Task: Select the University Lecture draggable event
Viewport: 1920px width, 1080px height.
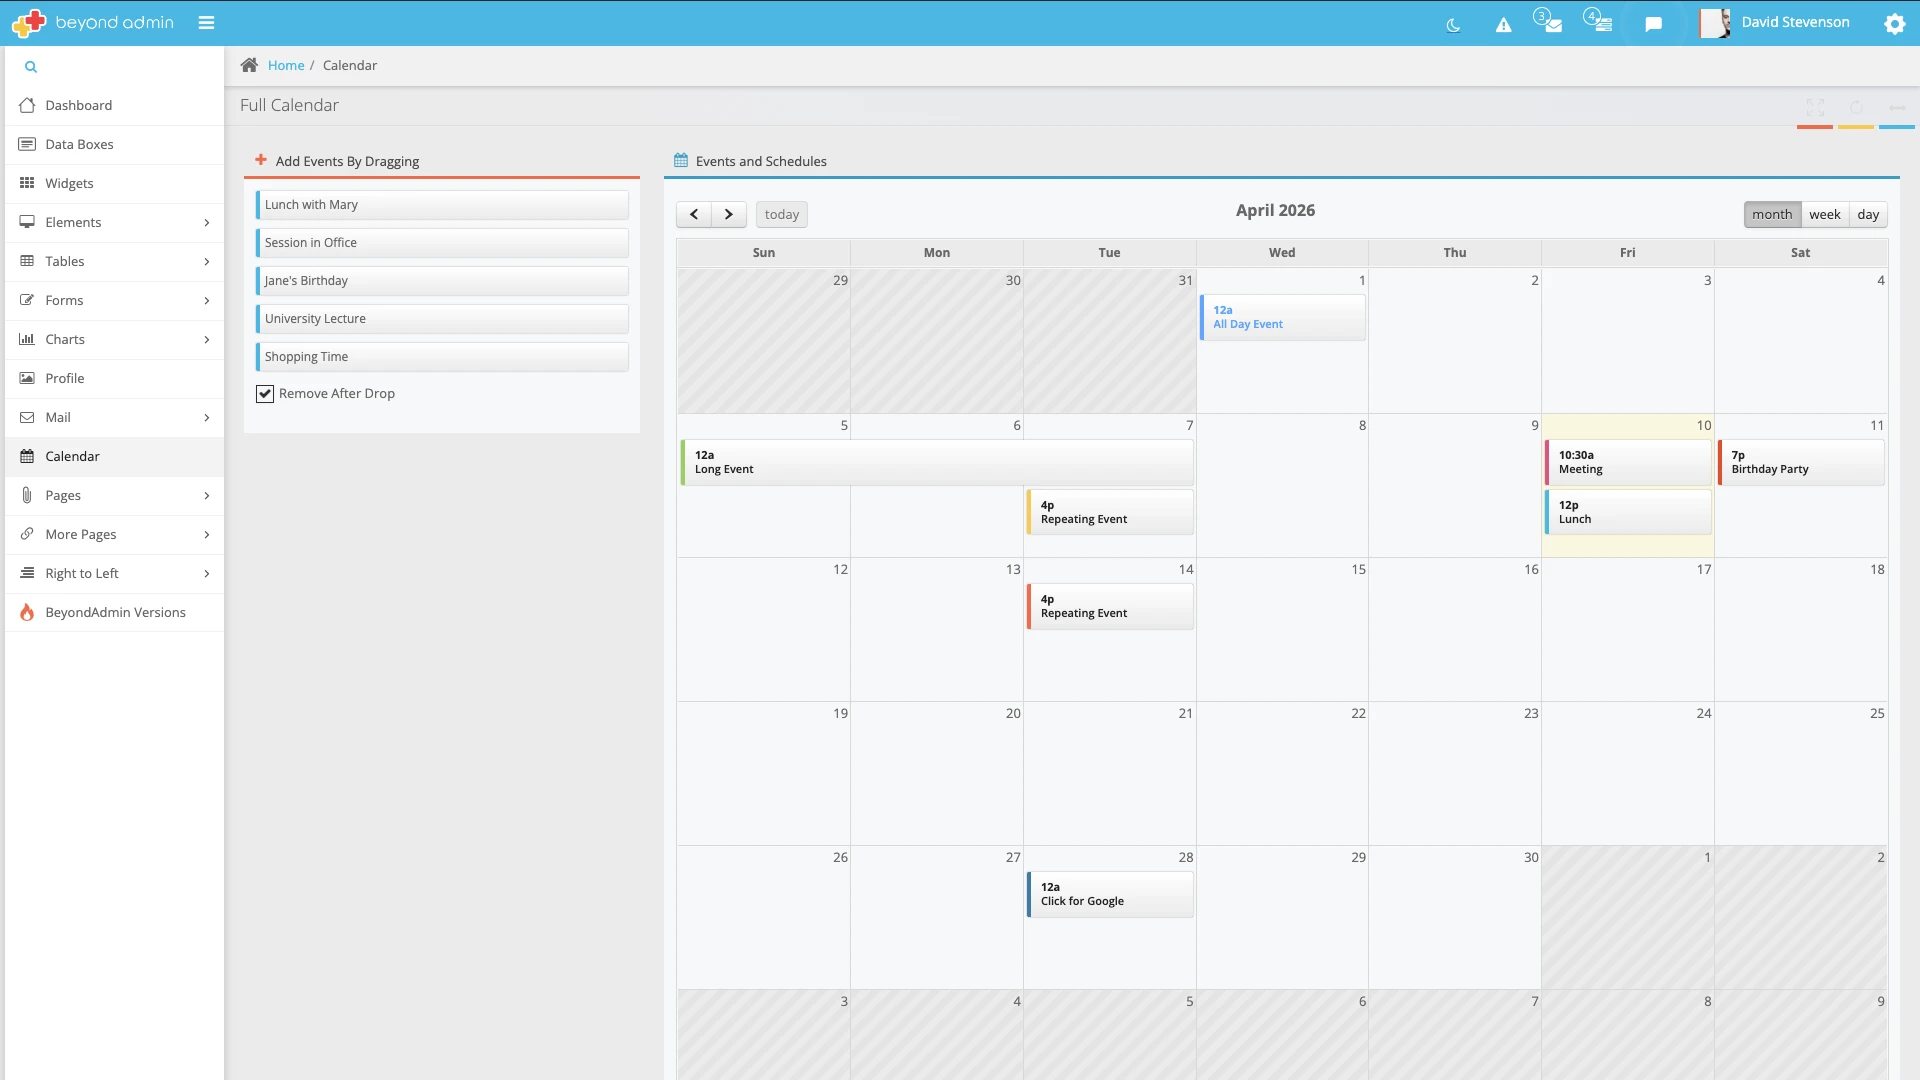Action: (442, 319)
